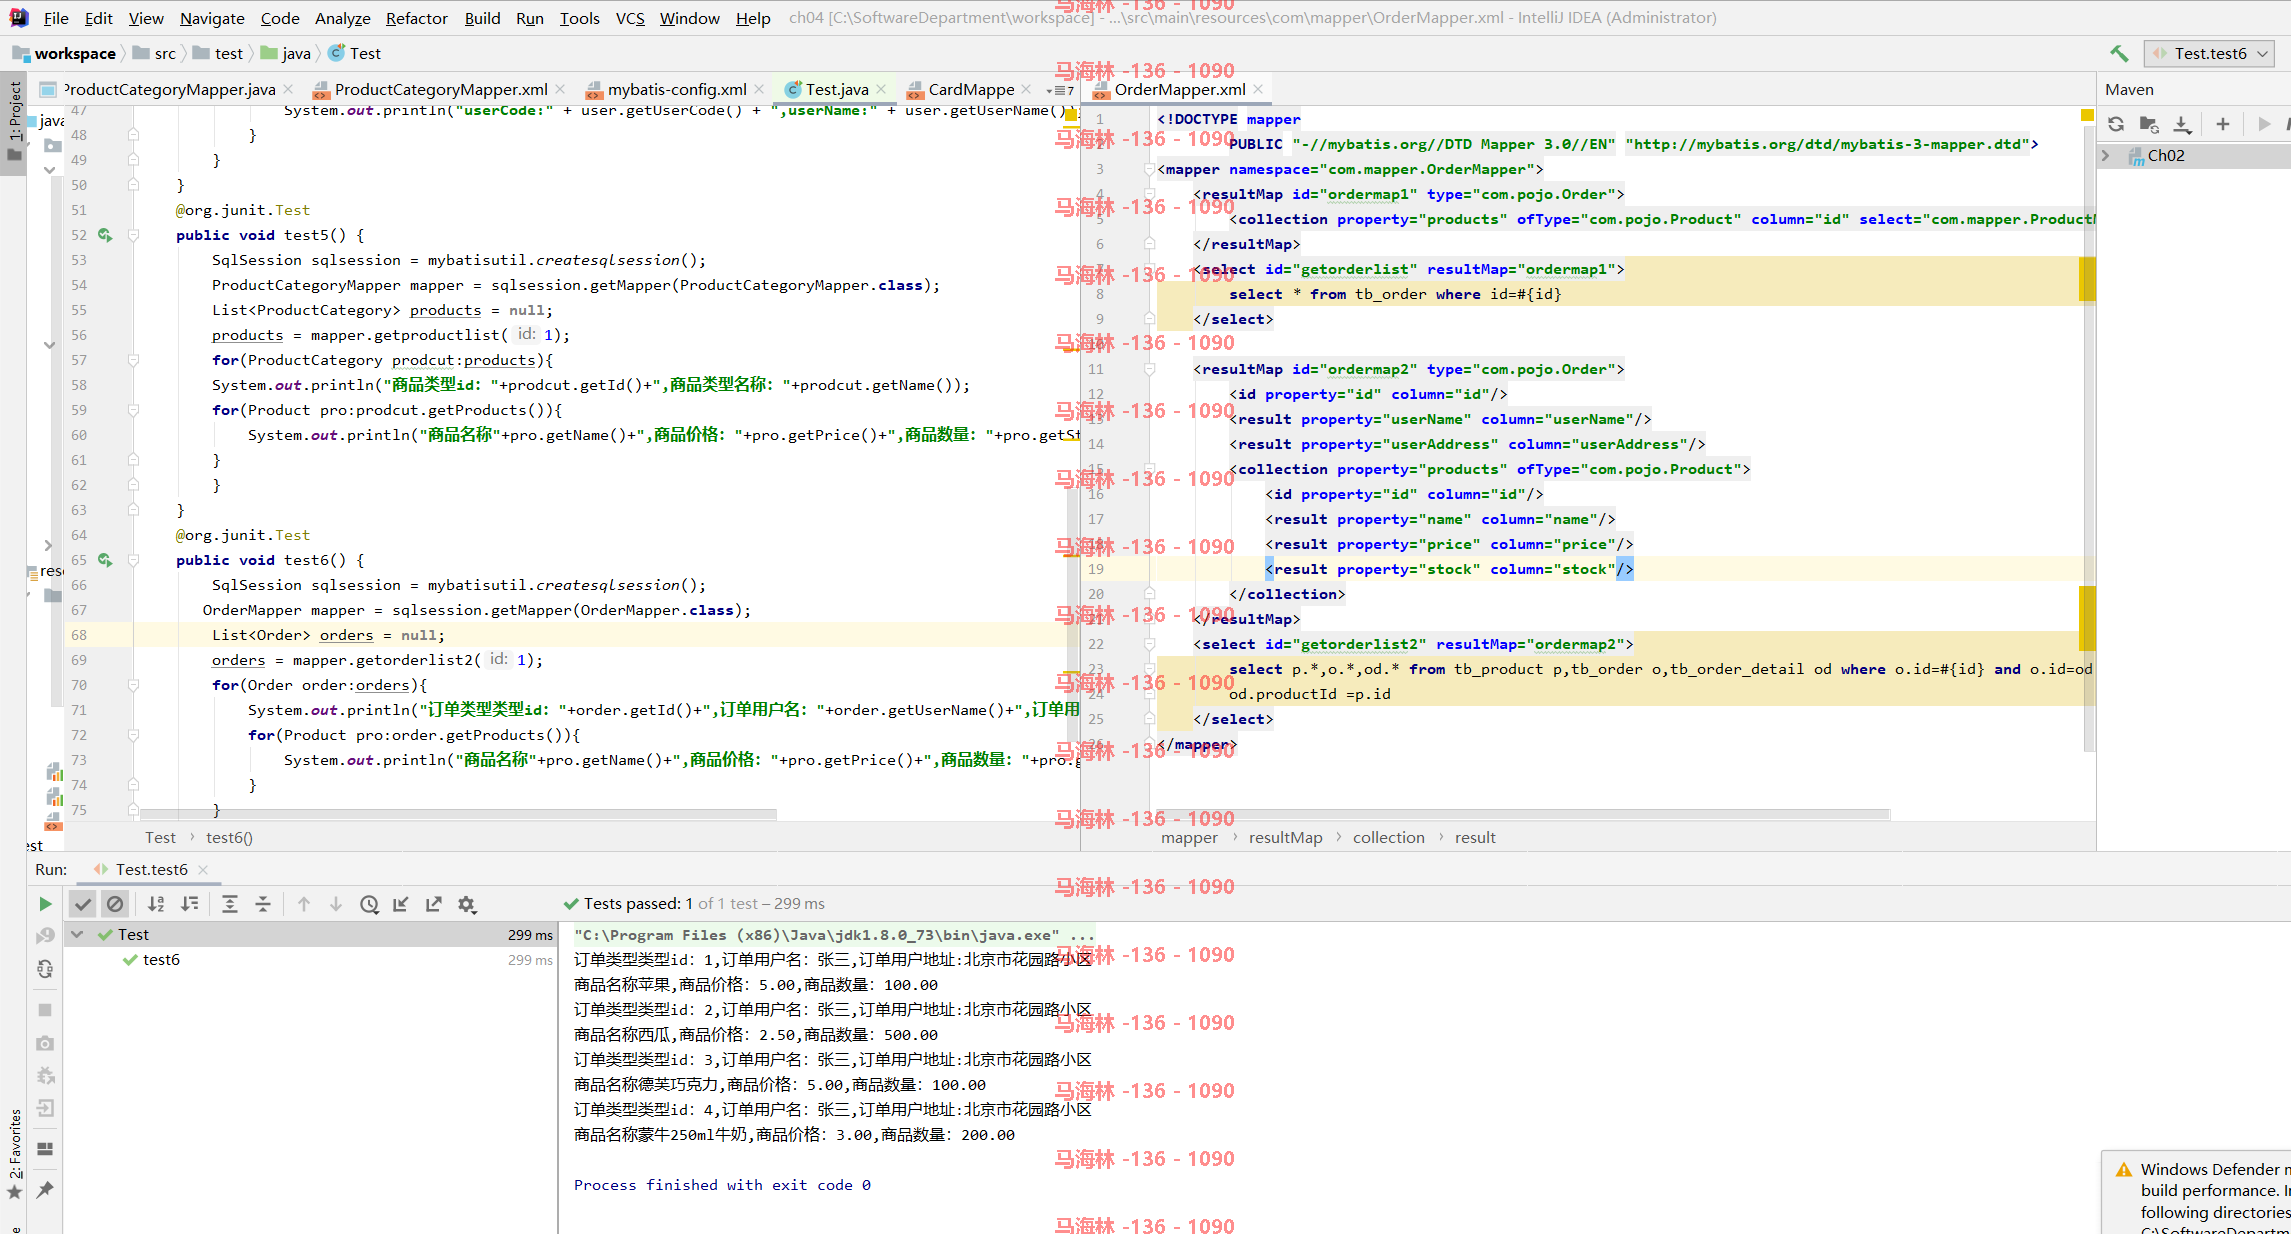Import test results icon

tap(401, 904)
